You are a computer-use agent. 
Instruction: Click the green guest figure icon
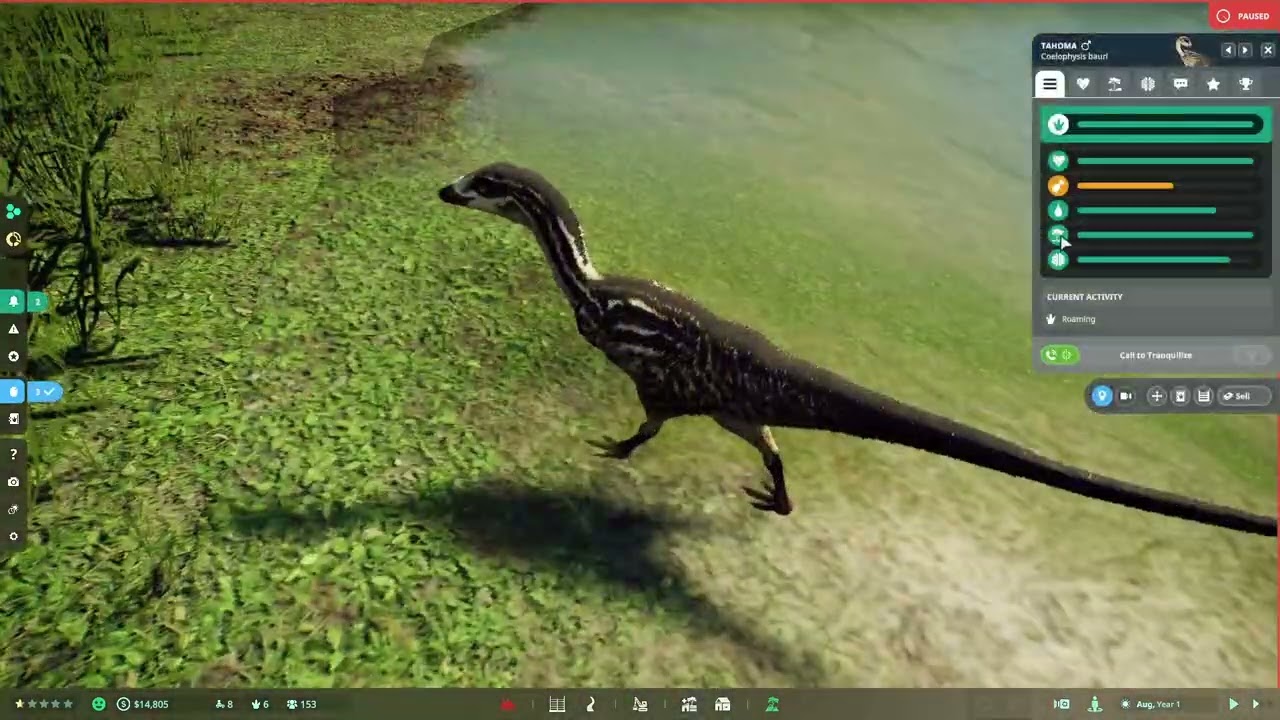pos(1095,704)
